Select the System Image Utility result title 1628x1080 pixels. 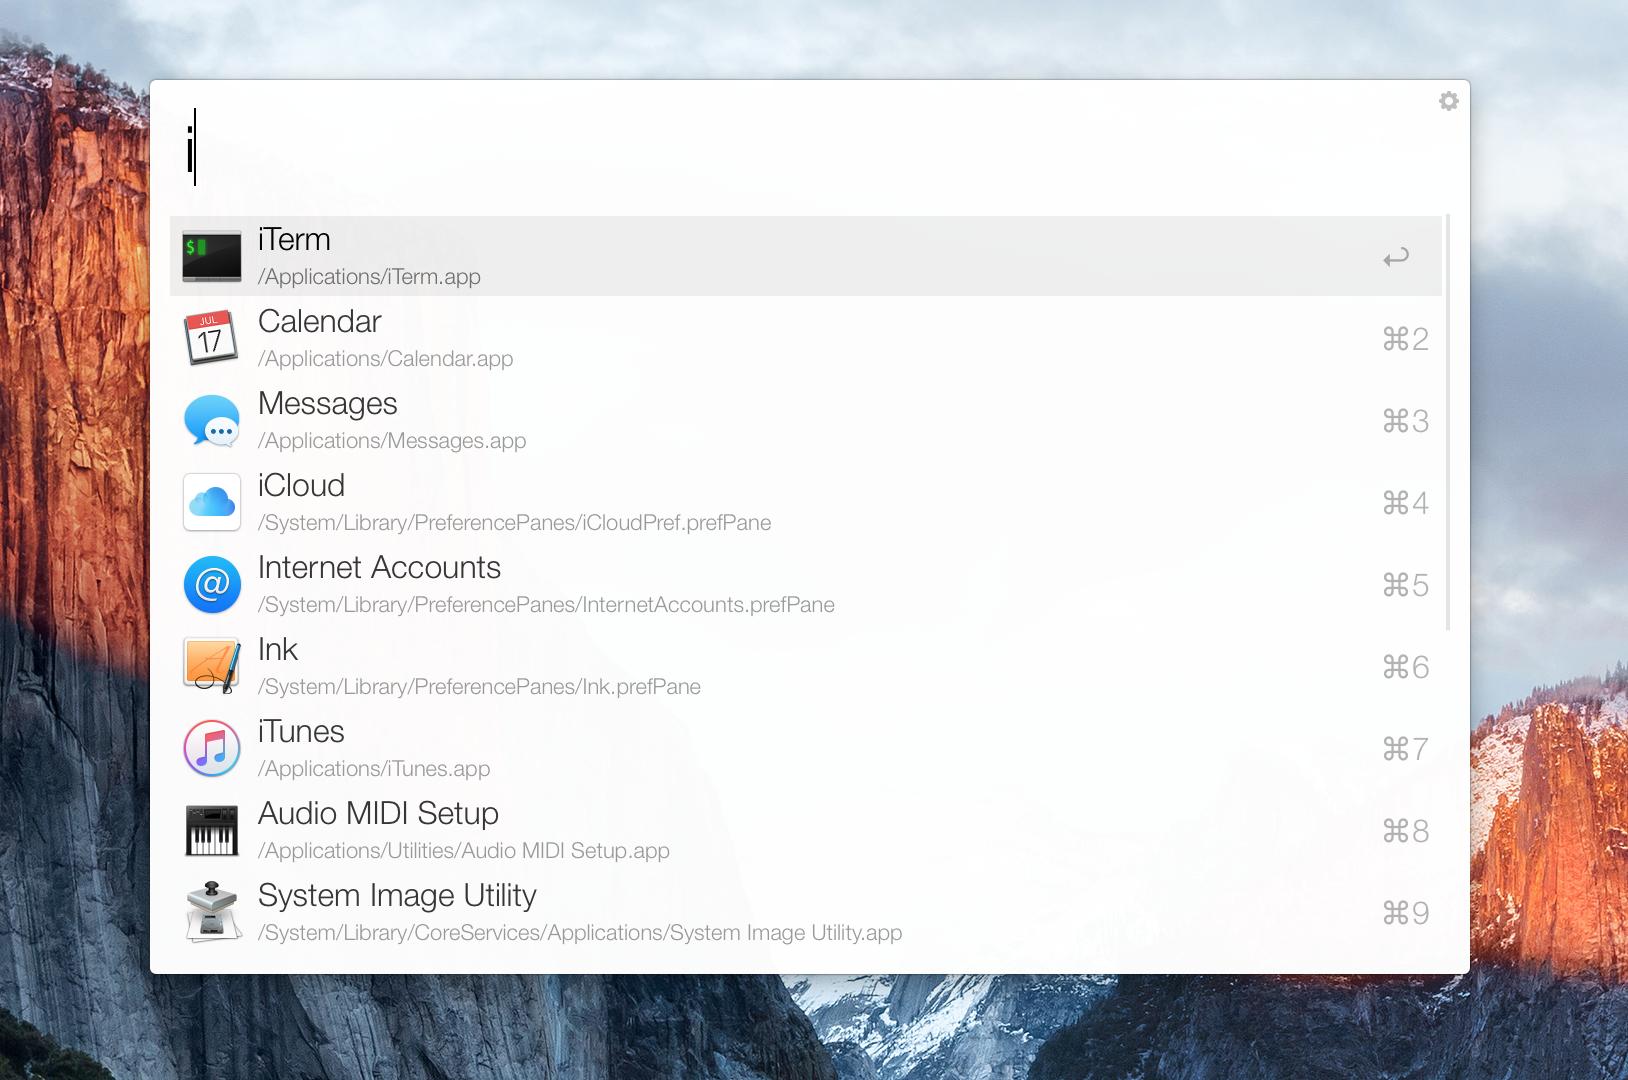coord(397,896)
